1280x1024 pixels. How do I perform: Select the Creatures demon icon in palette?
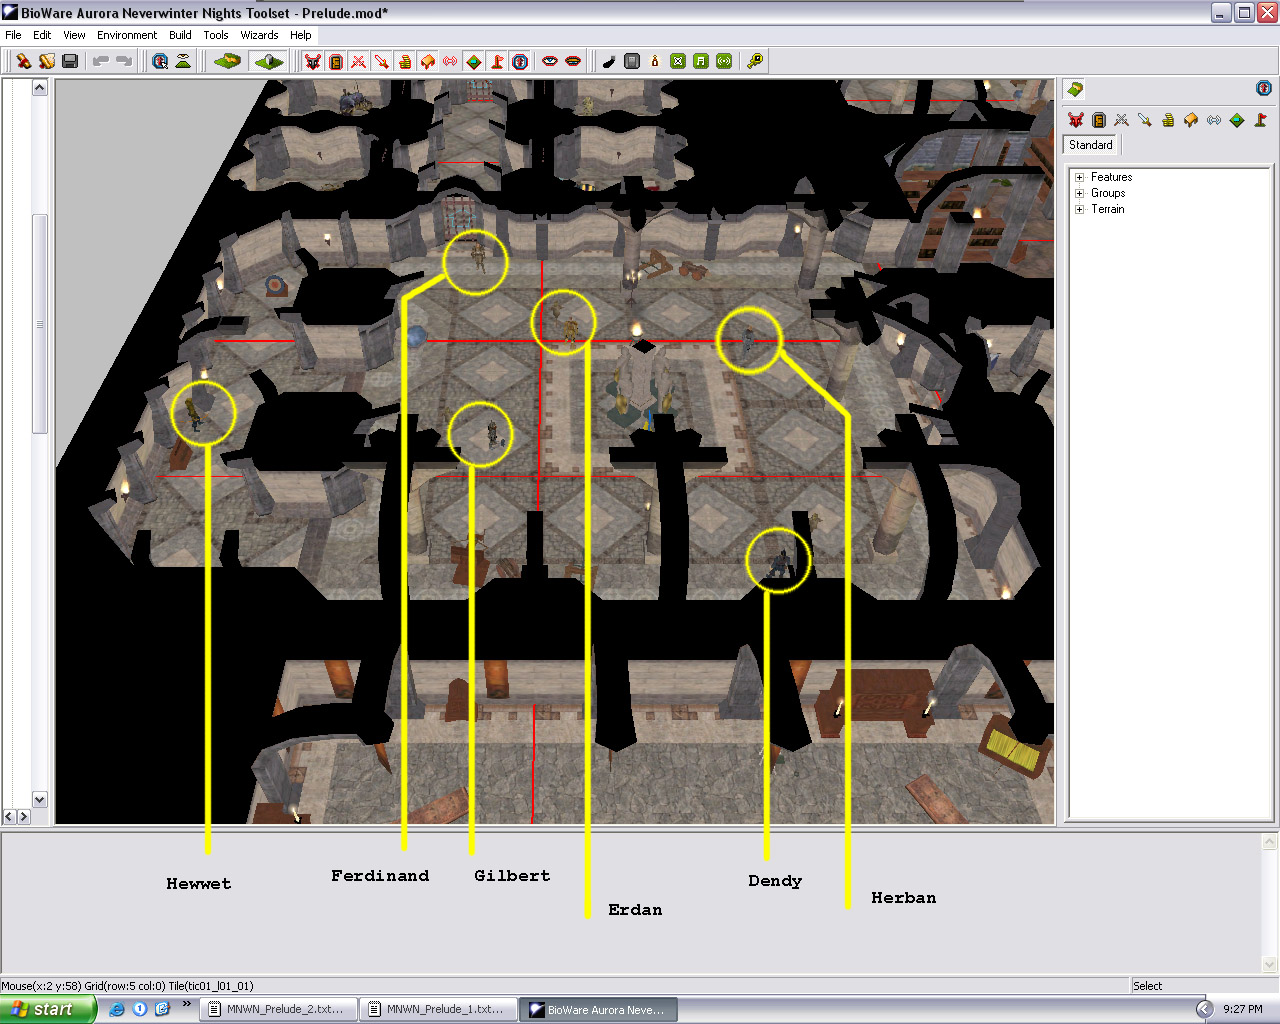coord(1076,120)
